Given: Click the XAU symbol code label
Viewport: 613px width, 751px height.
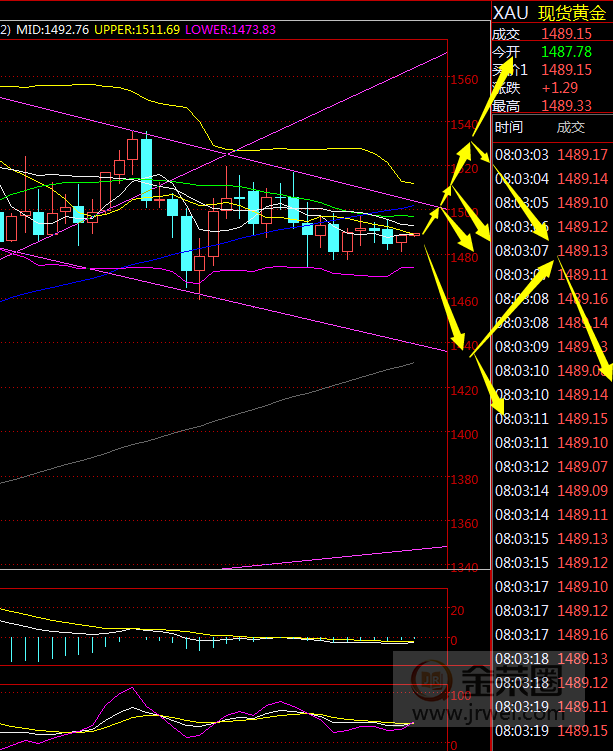Looking at the screenshot, I should (x=510, y=12).
